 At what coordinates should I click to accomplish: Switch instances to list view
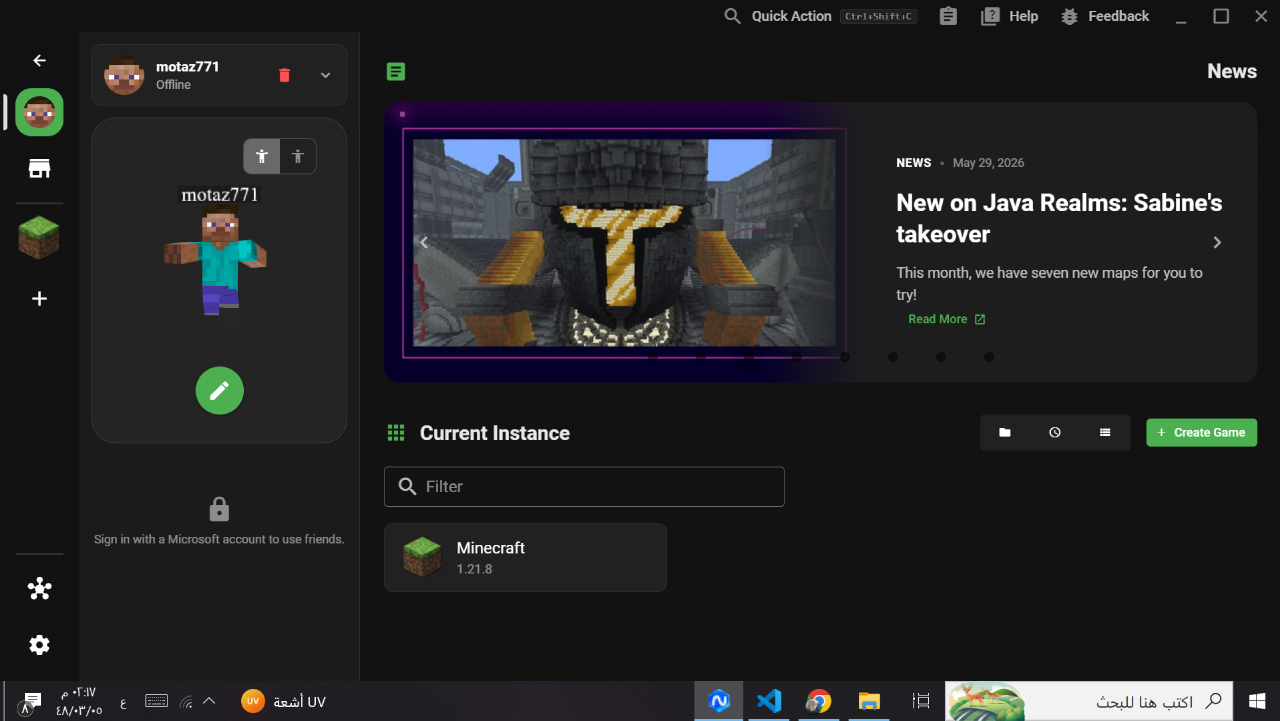tap(1105, 433)
